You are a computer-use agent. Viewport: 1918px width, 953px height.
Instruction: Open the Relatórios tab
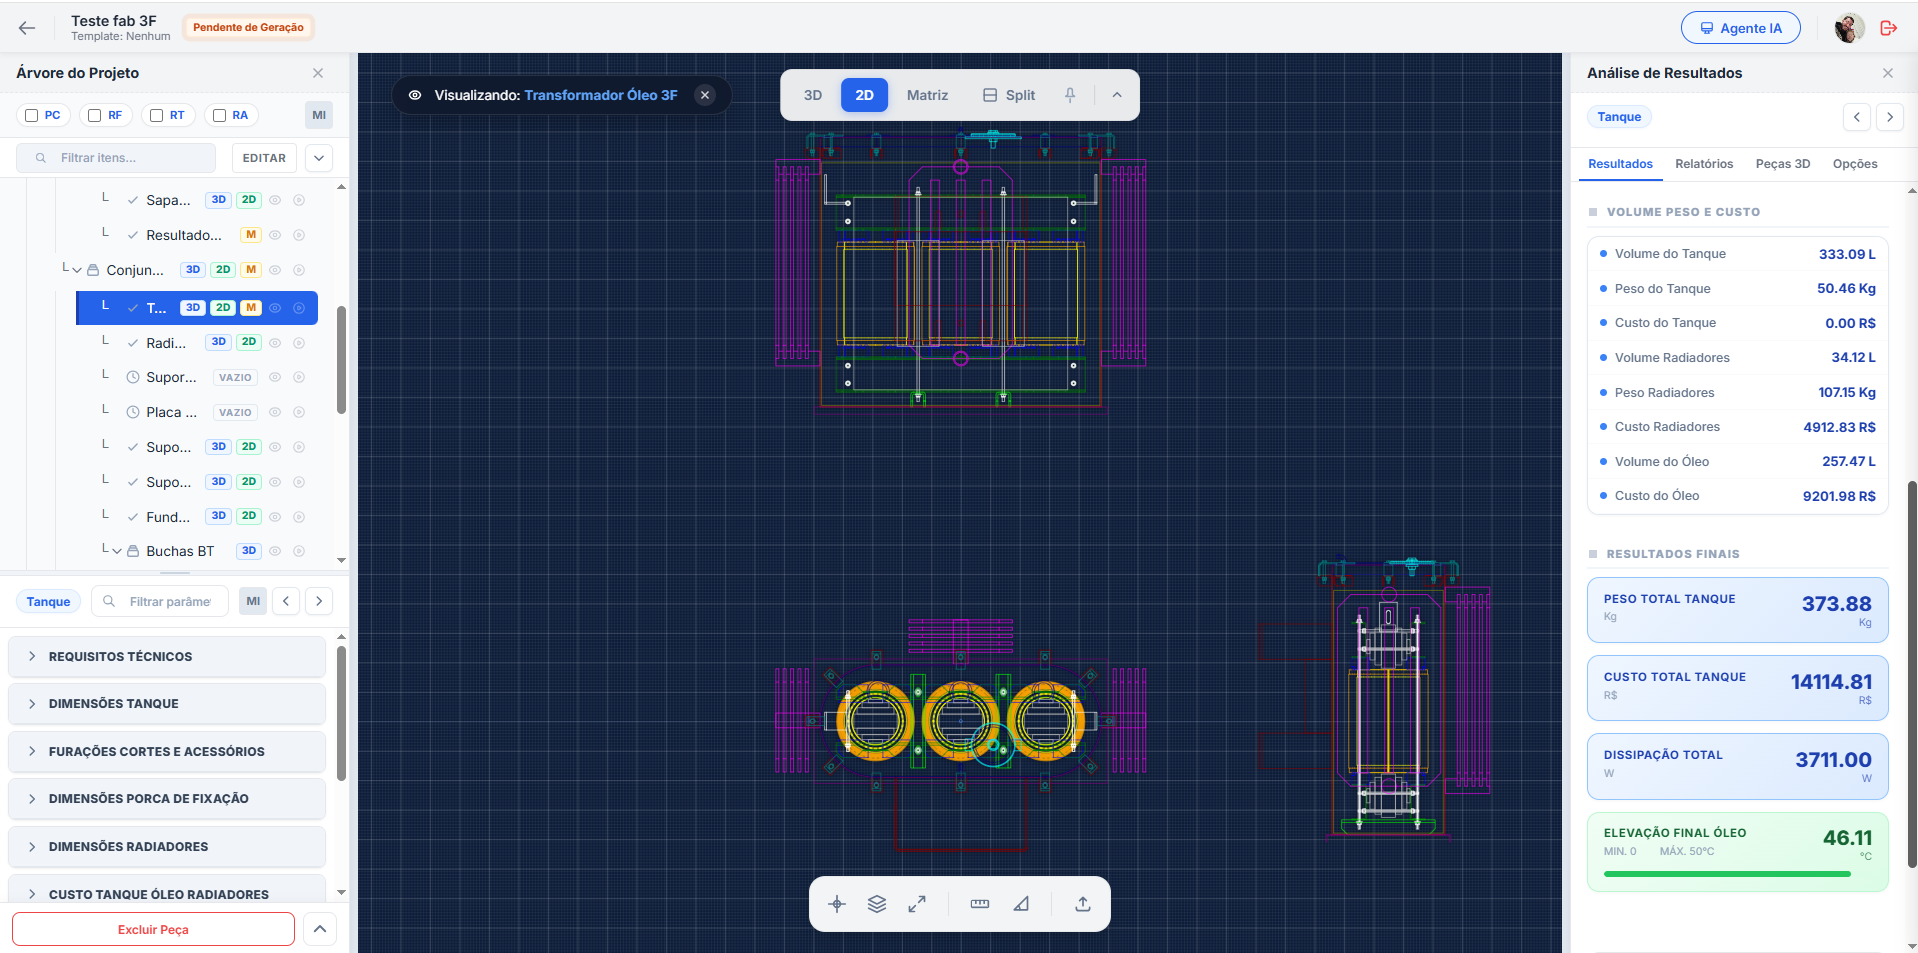point(1704,164)
